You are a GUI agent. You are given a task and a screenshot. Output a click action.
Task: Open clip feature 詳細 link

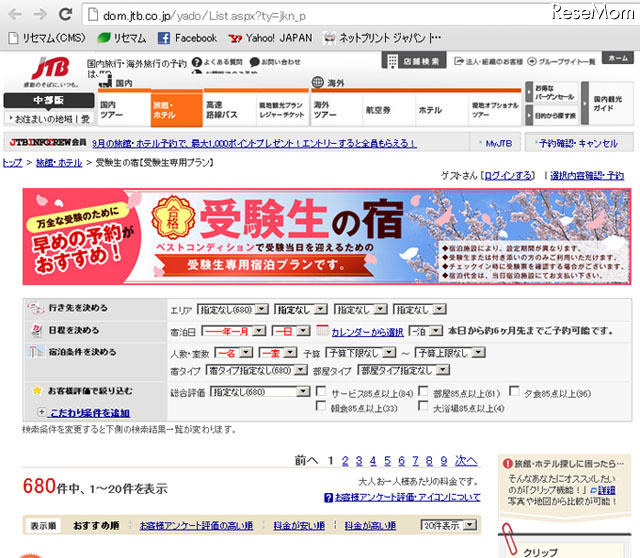[x=607, y=490]
